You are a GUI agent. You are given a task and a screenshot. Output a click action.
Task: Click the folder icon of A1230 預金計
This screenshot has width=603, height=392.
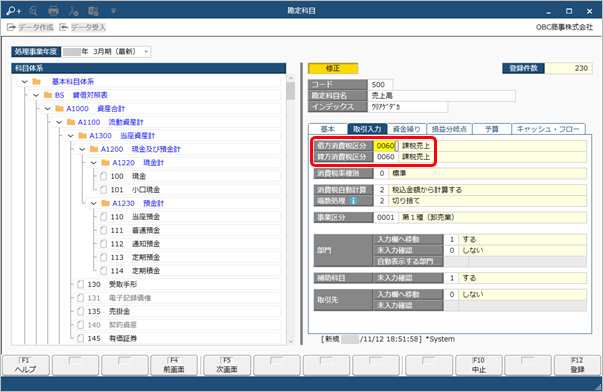(105, 203)
